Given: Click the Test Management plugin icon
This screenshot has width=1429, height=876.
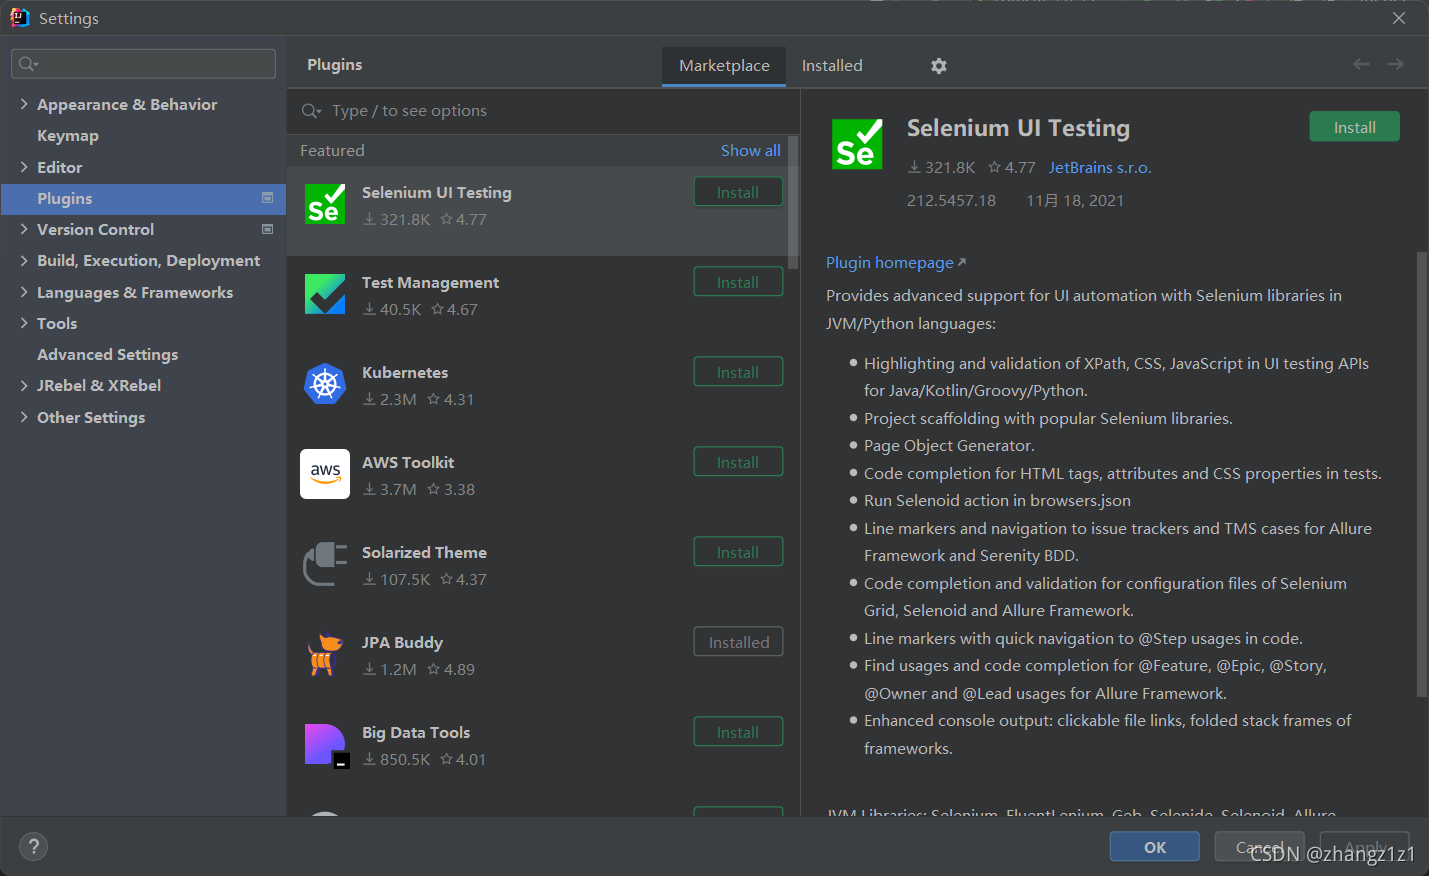Looking at the screenshot, I should tap(325, 294).
